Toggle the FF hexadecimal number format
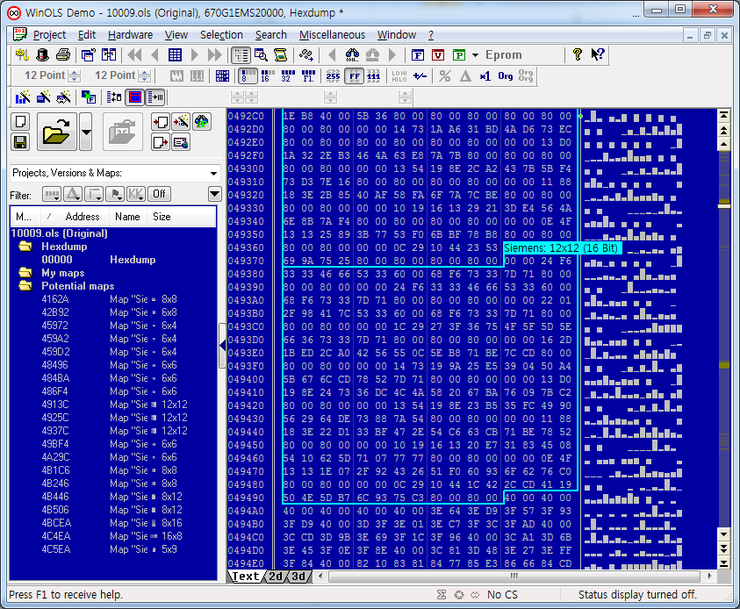The height and width of the screenshot is (609, 740). click(x=354, y=76)
